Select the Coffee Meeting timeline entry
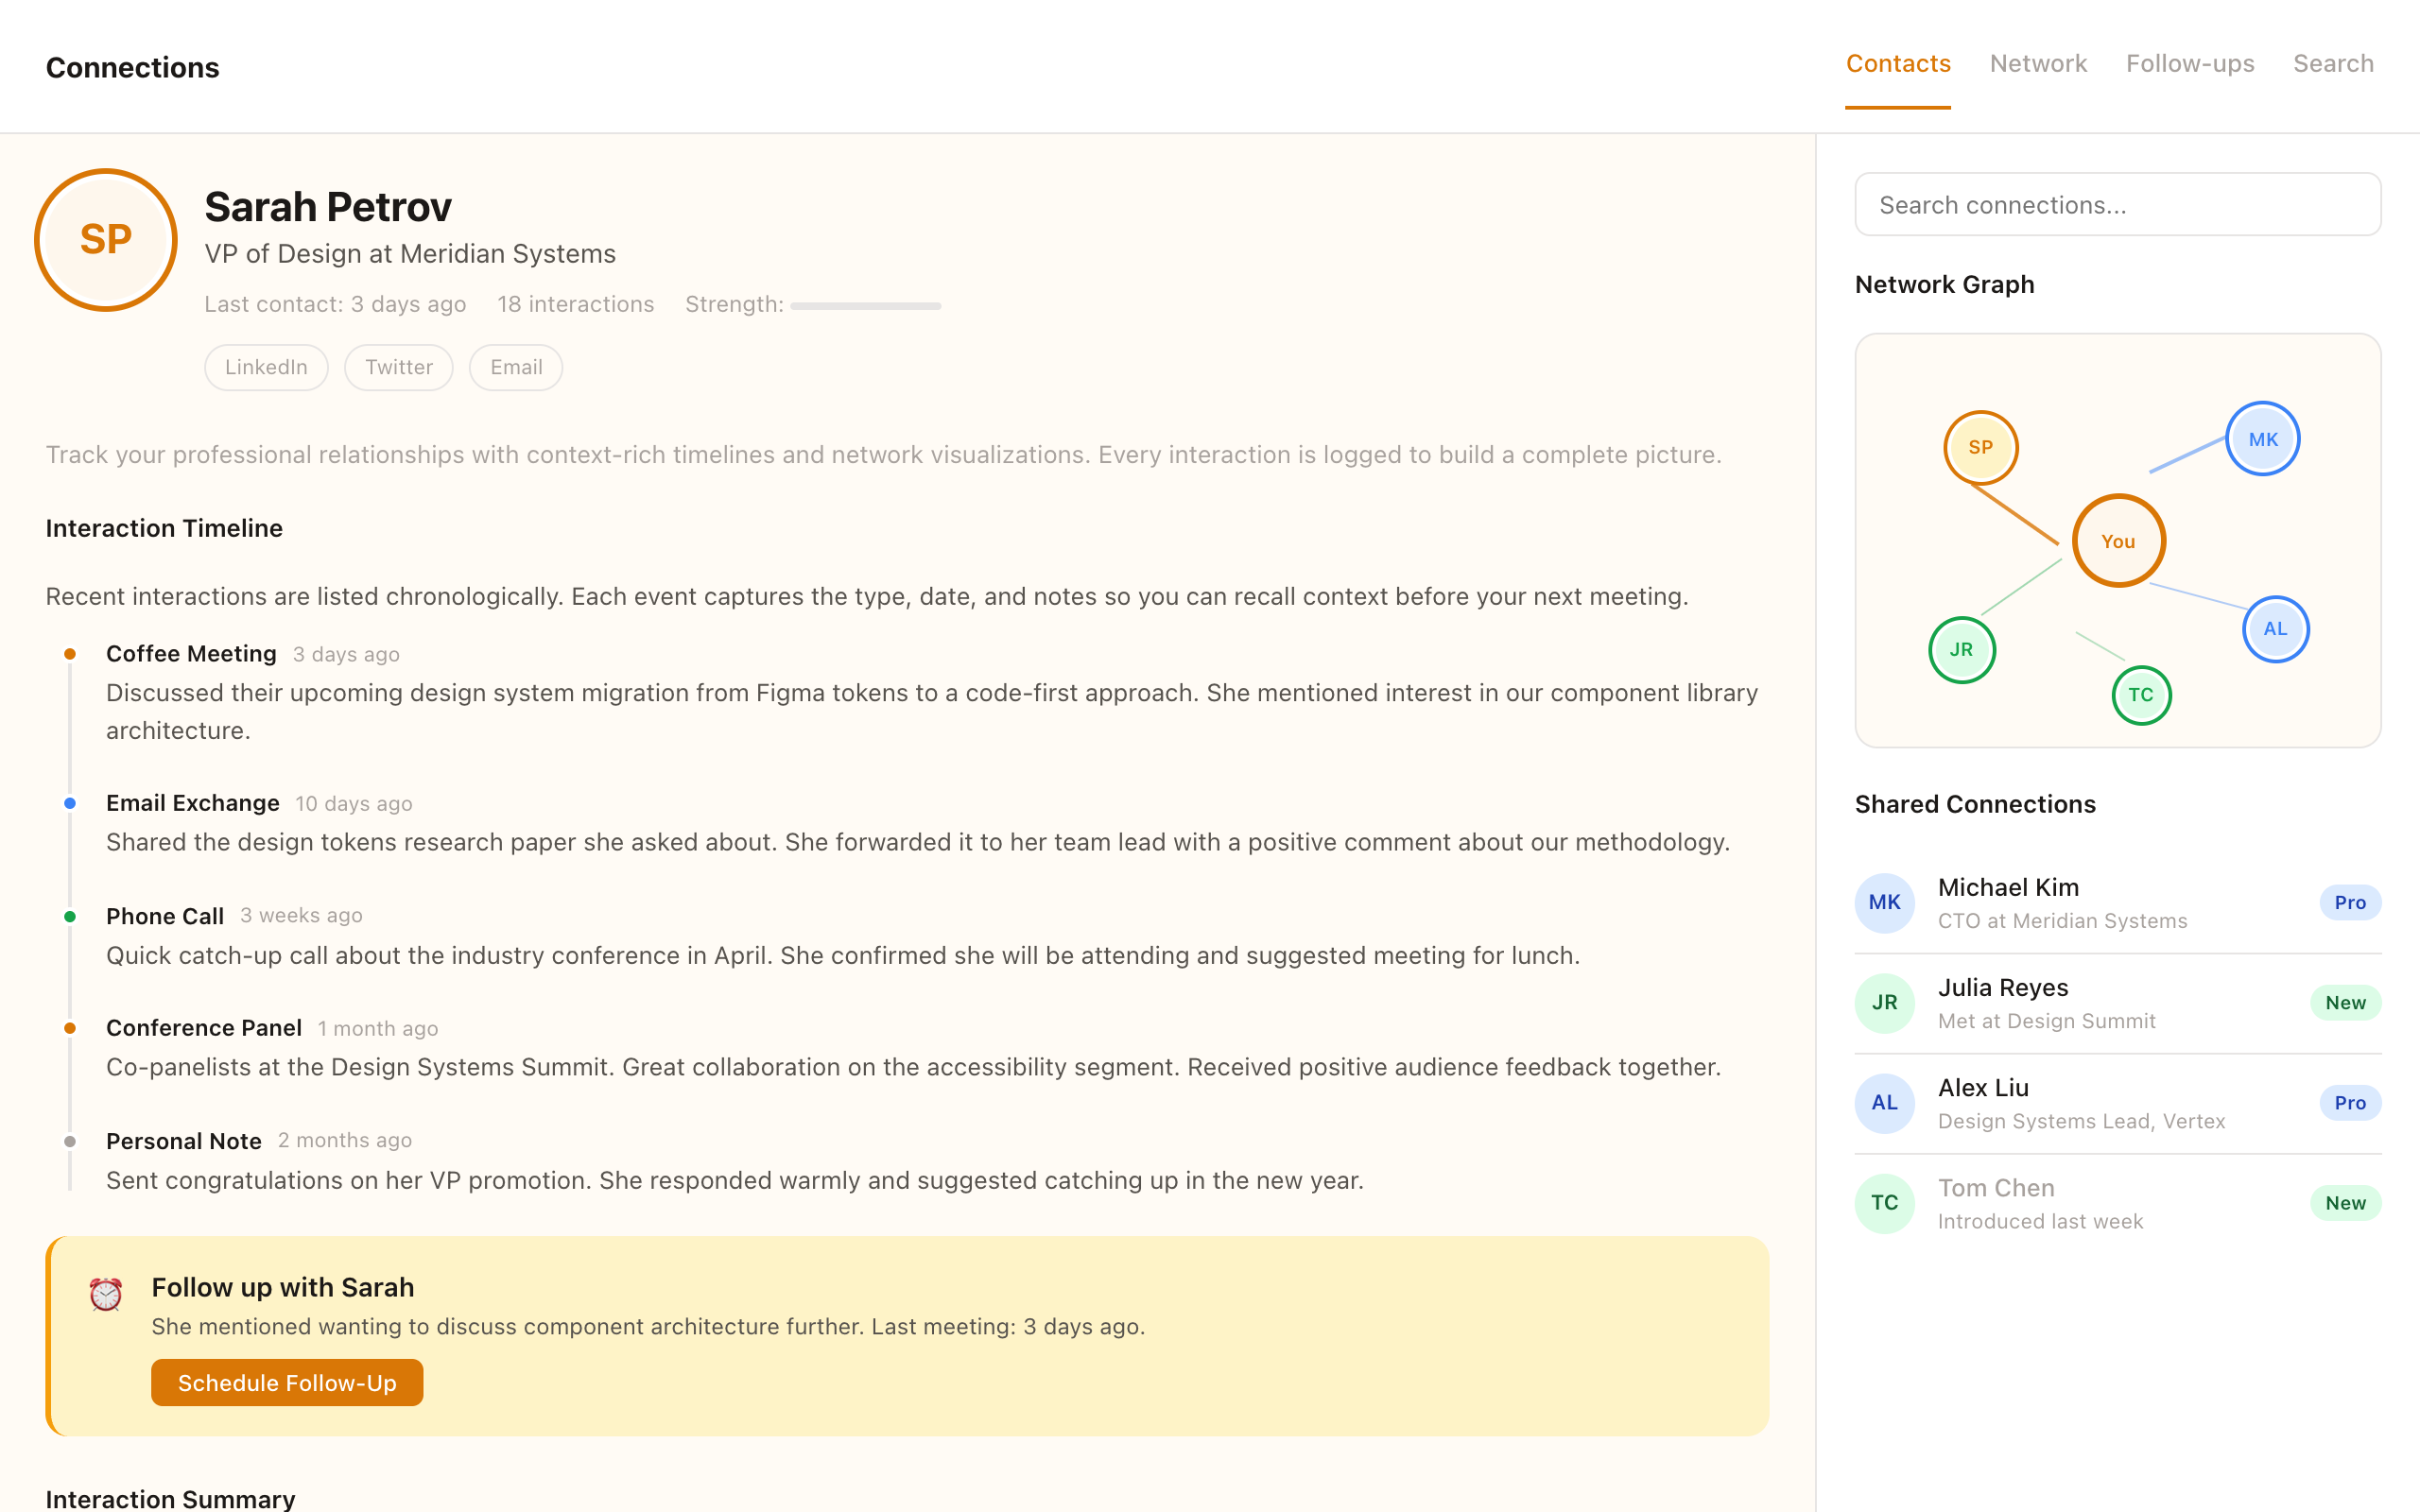 [x=191, y=654]
